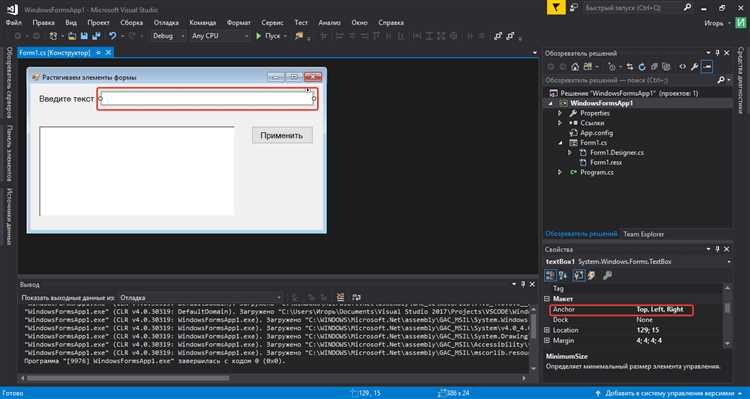This screenshot has width=750, height=399.
Task: Select Form1.resx in Solution Explorer
Action: (x=606, y=162)
